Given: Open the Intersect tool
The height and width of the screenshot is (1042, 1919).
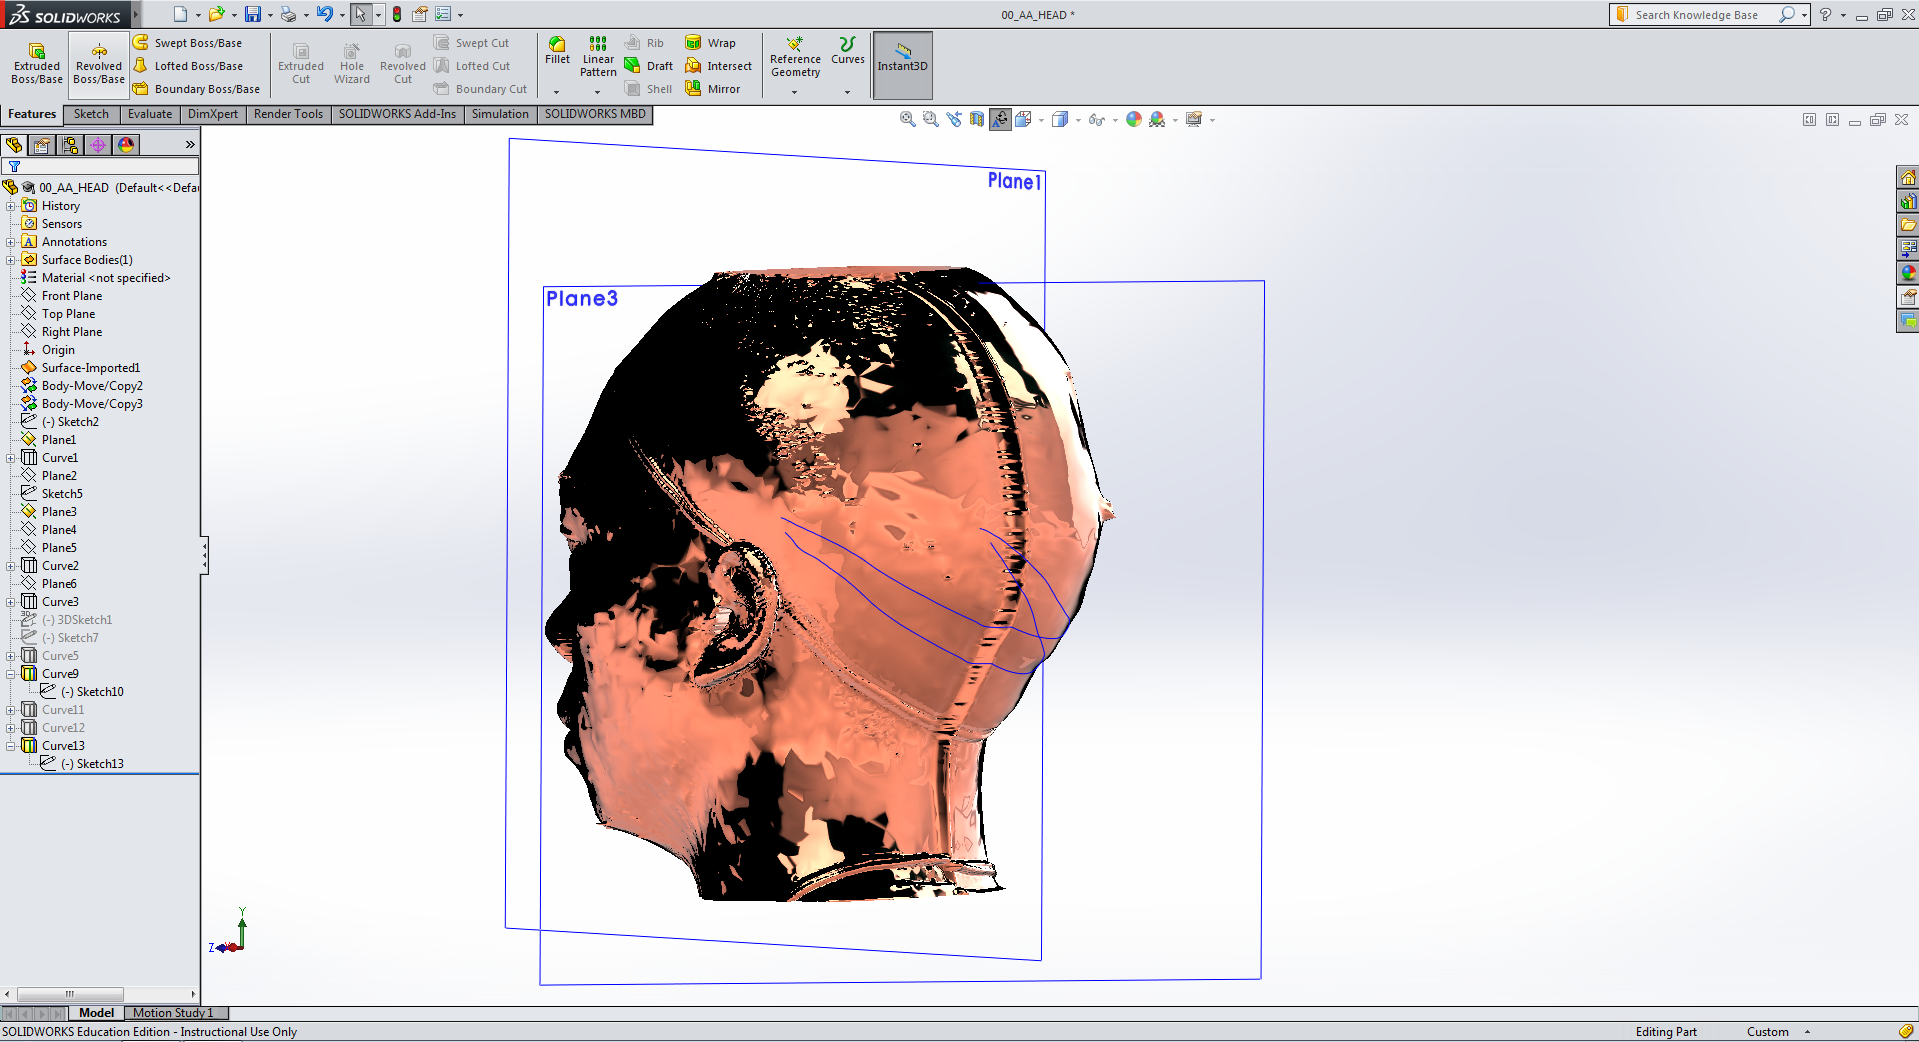Looking at the screenshot, I should coord(718,66).
